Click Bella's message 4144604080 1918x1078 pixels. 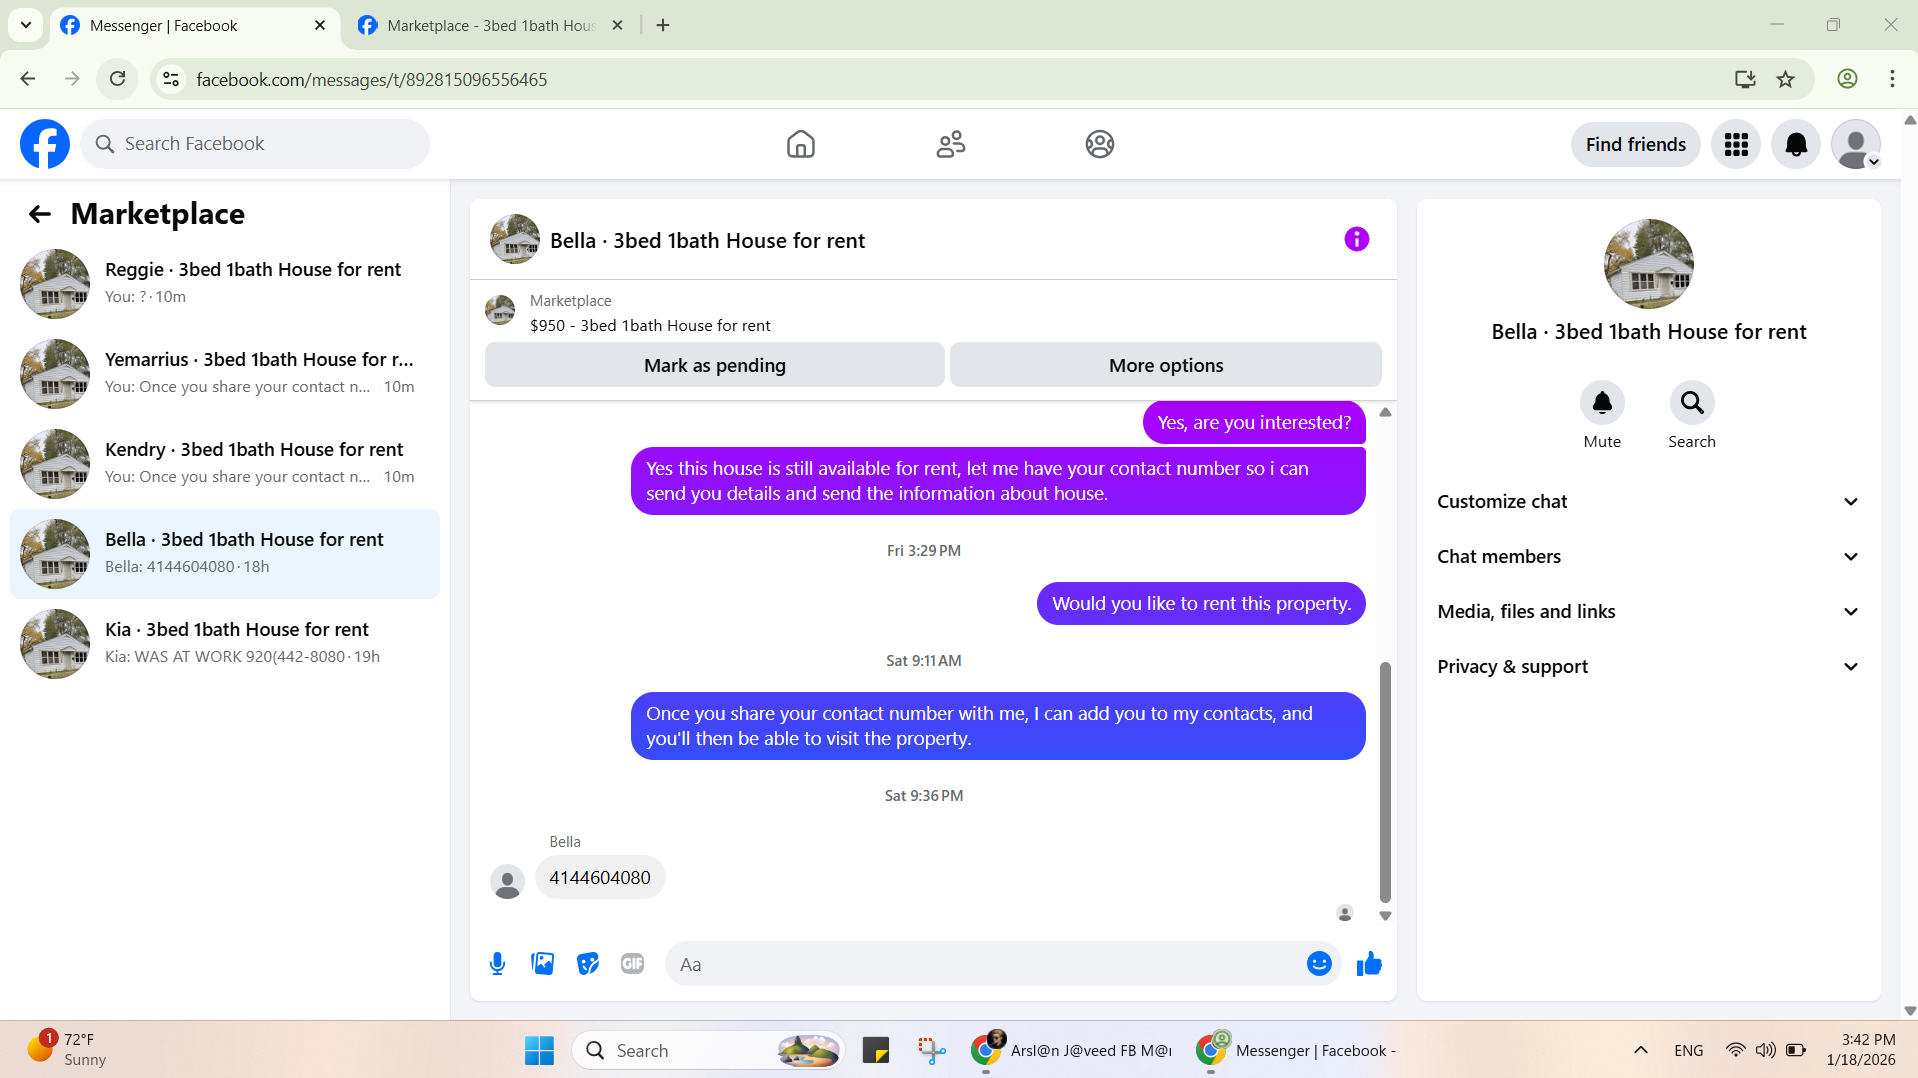tap(600, 878)
